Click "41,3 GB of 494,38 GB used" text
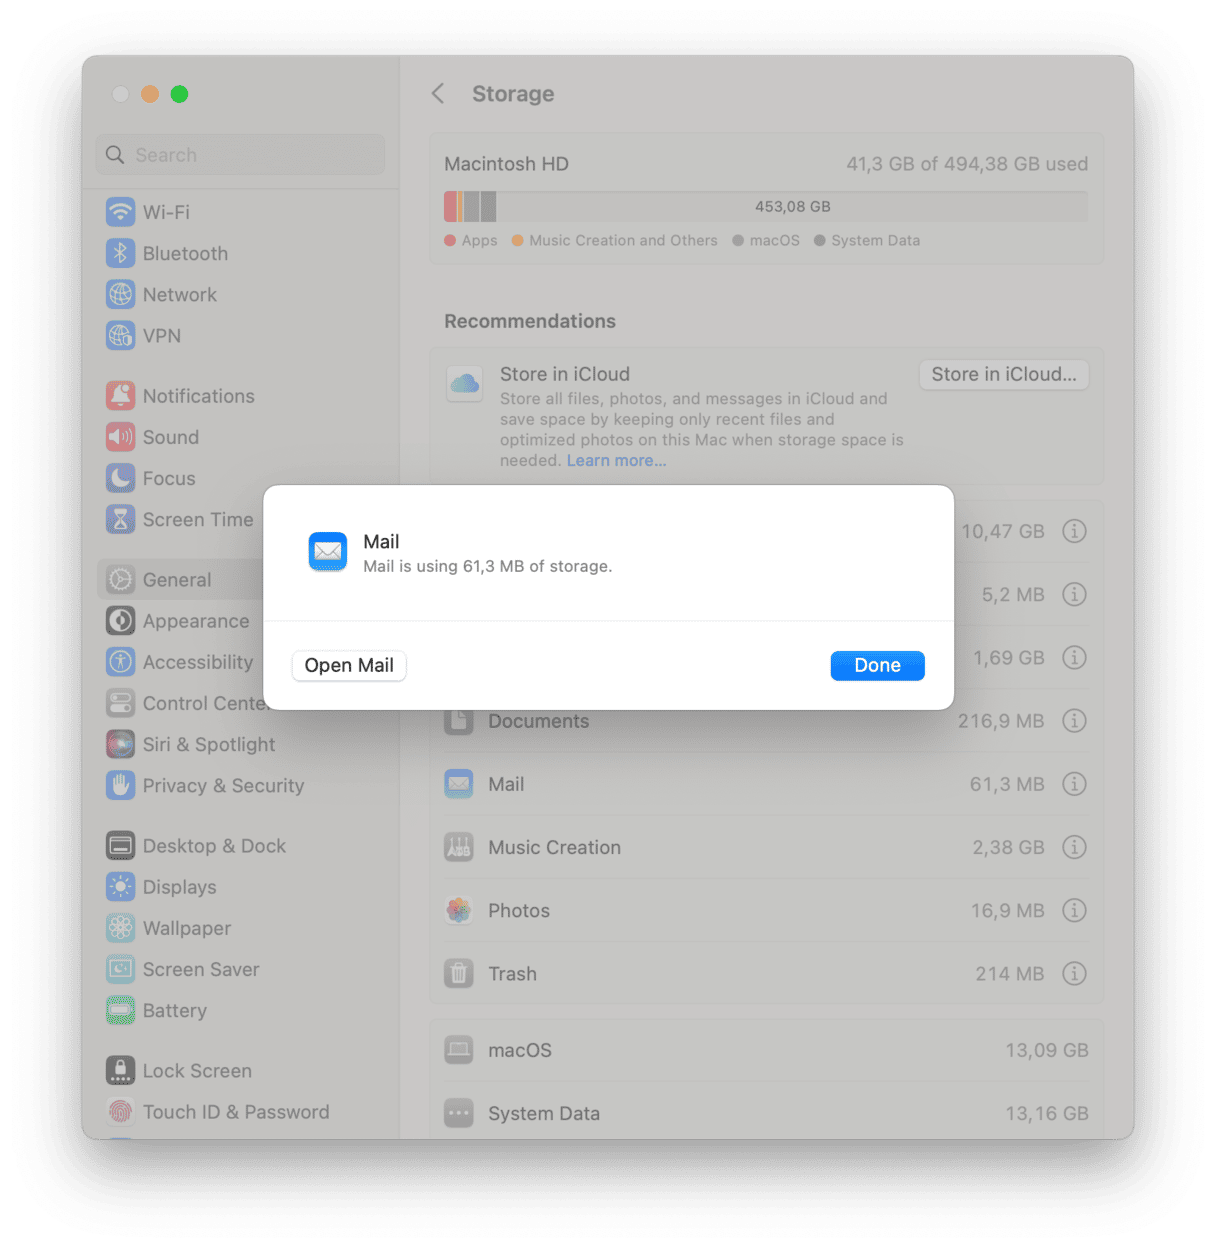 pos(967,164)
